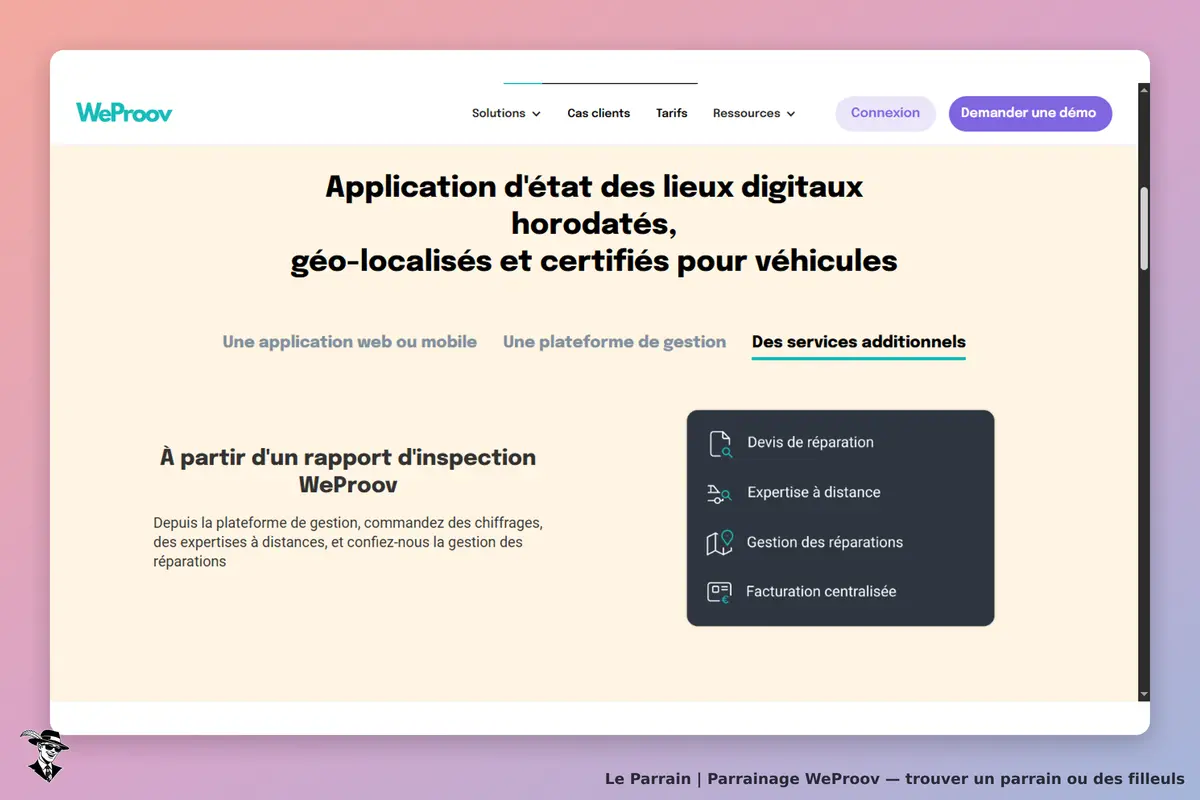Image resolution: width=1200 pixels, height=800 pixels.
Task: Click the paragraph starting 'Depuis la plateforme de gestion'
Action: point(348,542)
